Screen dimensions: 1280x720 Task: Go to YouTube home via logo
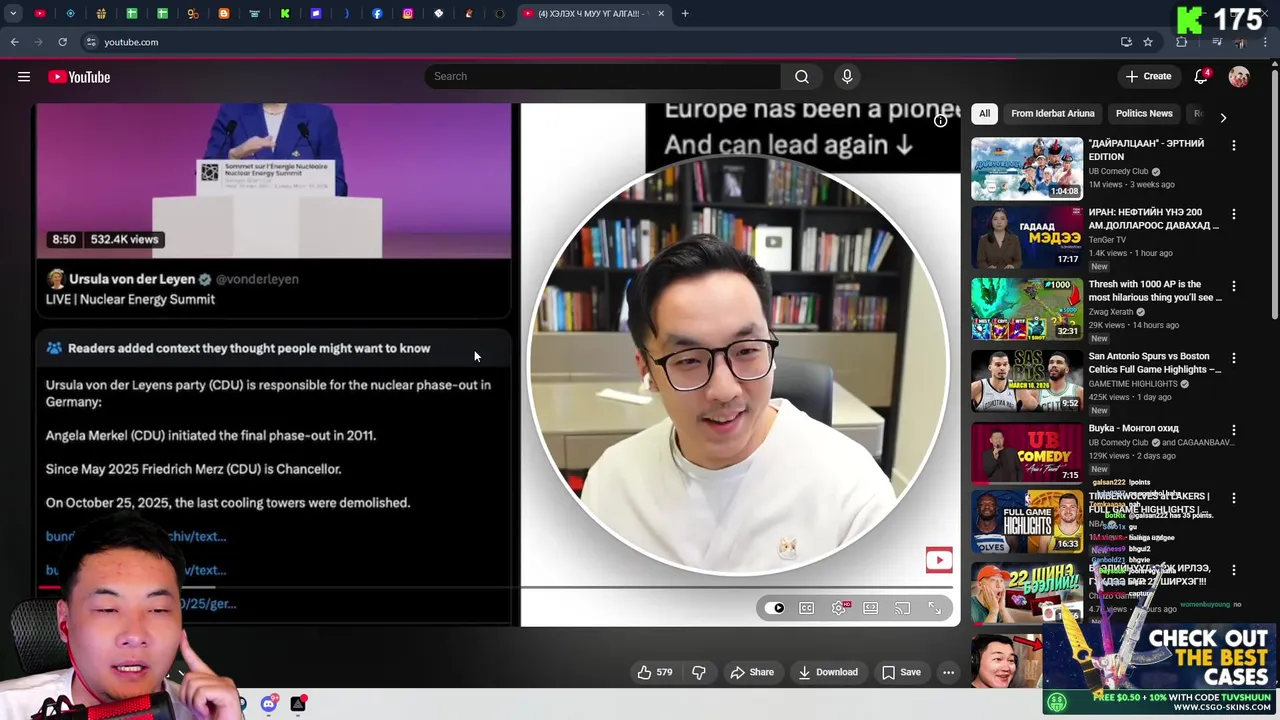coord(79,77)
